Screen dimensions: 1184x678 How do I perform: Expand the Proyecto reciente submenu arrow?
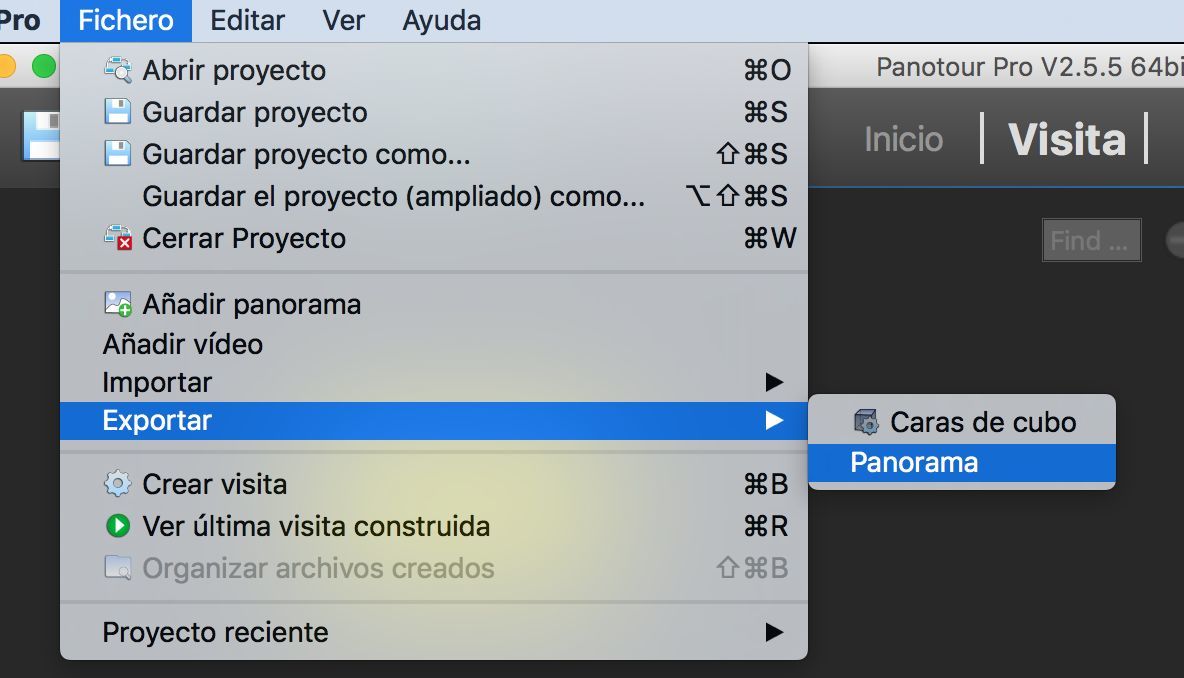coord(774,632)
